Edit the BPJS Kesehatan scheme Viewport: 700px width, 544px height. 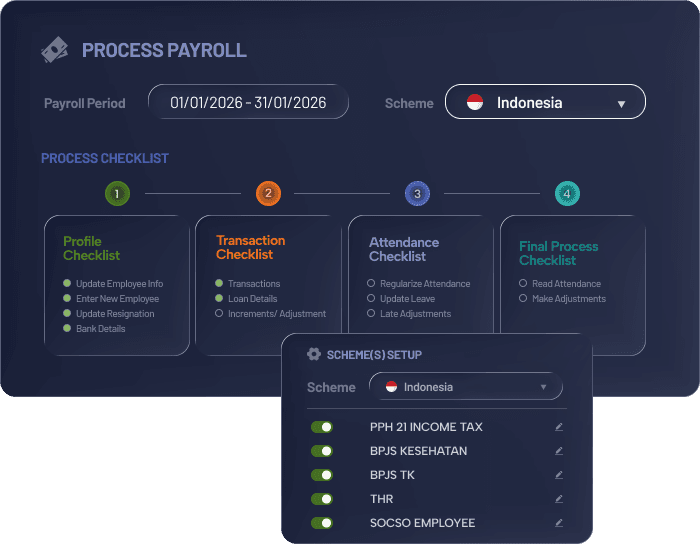click(558, 451)
